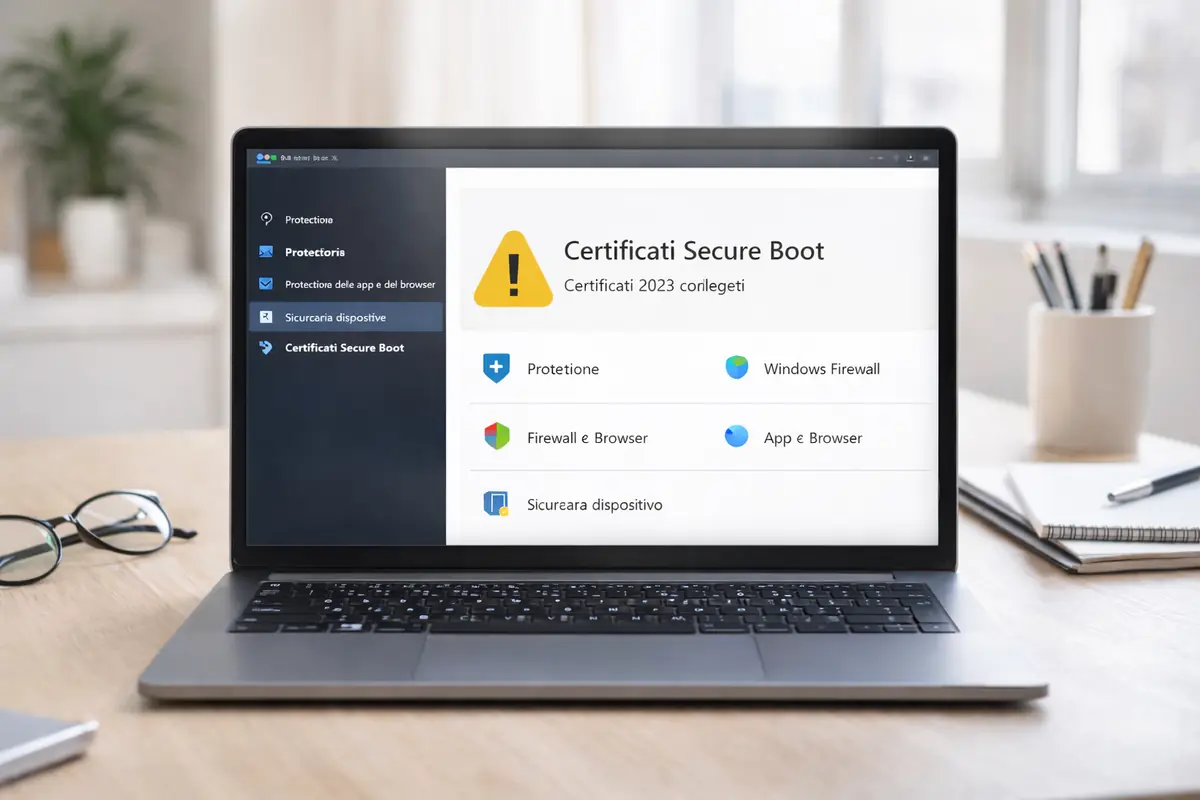The image size is (1200, 800).
Task: Open 'Protectiore dele app e del browser' in sidebar
Action: (x=359, y=284)
